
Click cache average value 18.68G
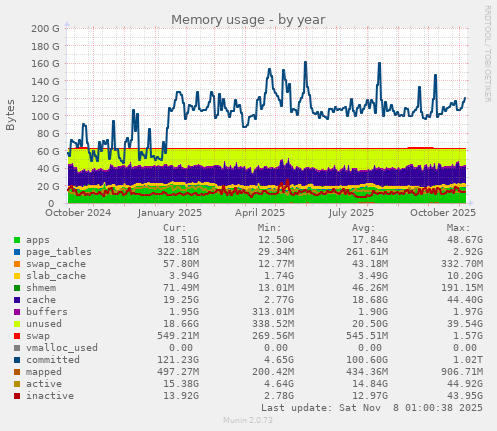click(370, 300)
